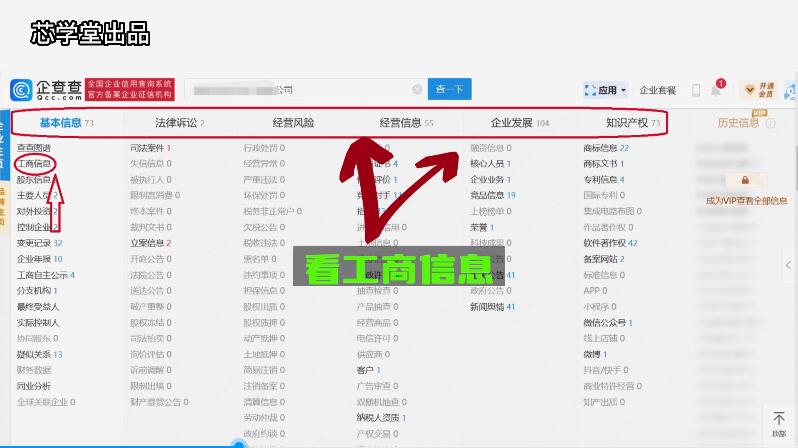Open 新闻舆情 41 entry

coord(493,306)
